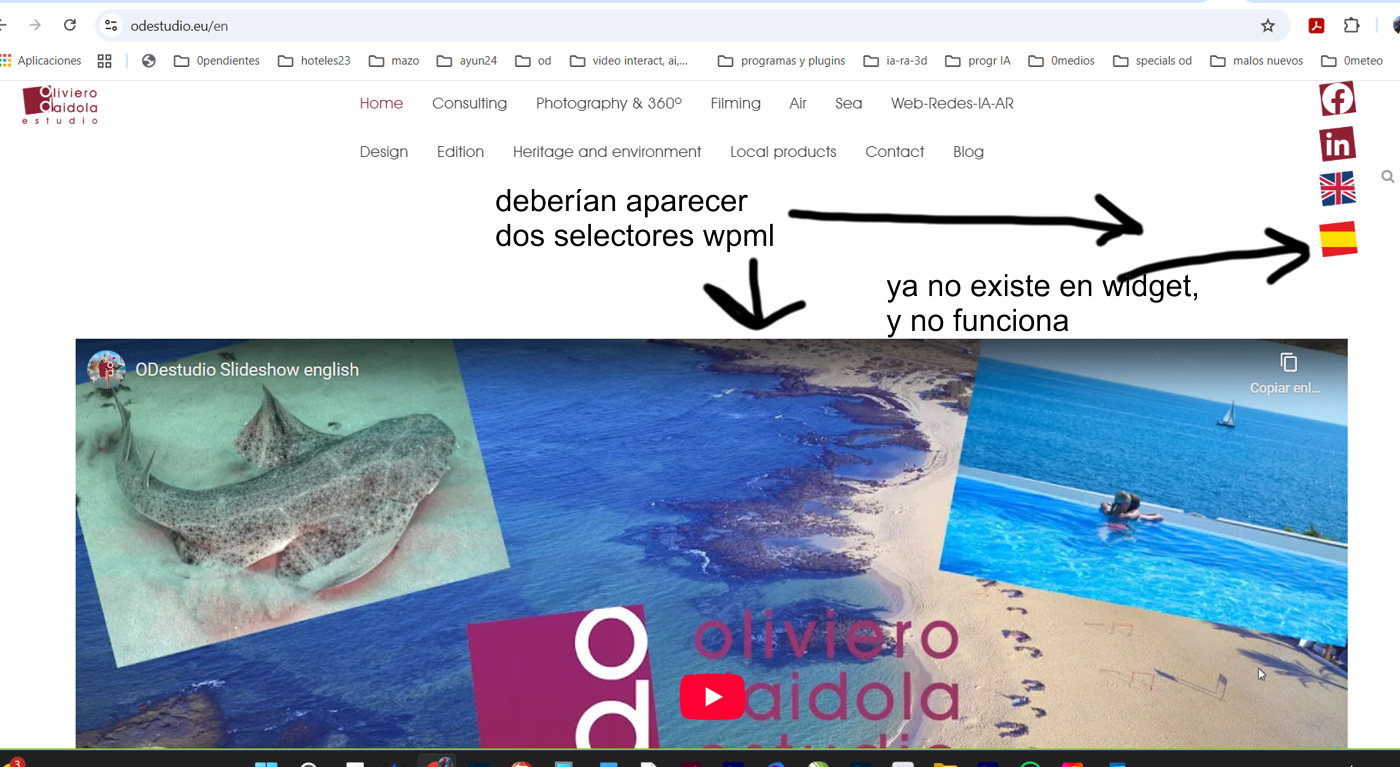This screenshot has height=767, width=1400.
Task: Open the Aplicaciones bookmarks shortcut
Action: pos(42,61)
